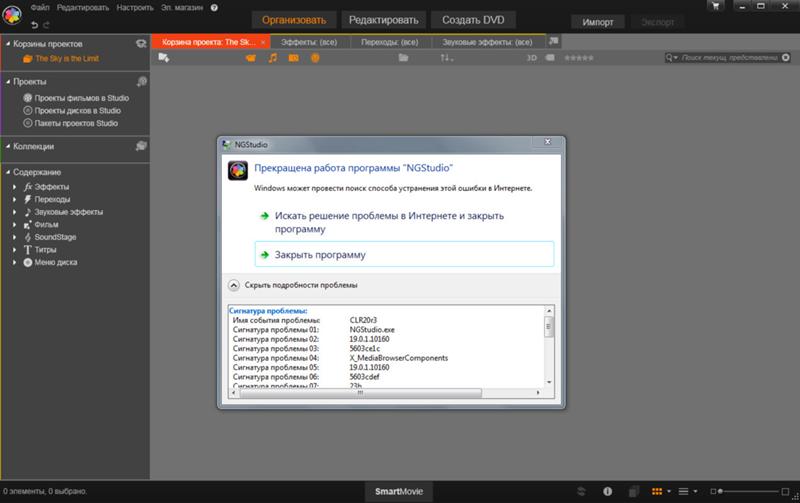Click the SmartMovie button

(399, 491)
